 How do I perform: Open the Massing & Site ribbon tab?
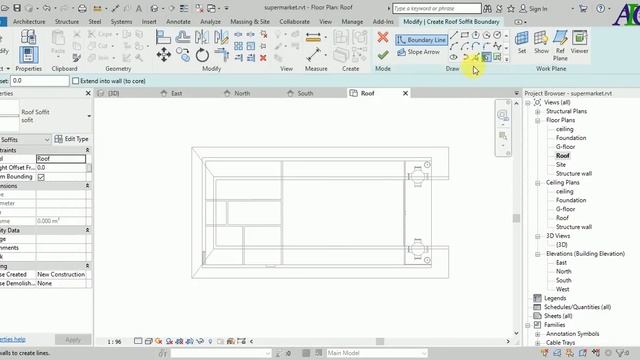[x=250, y=22]
